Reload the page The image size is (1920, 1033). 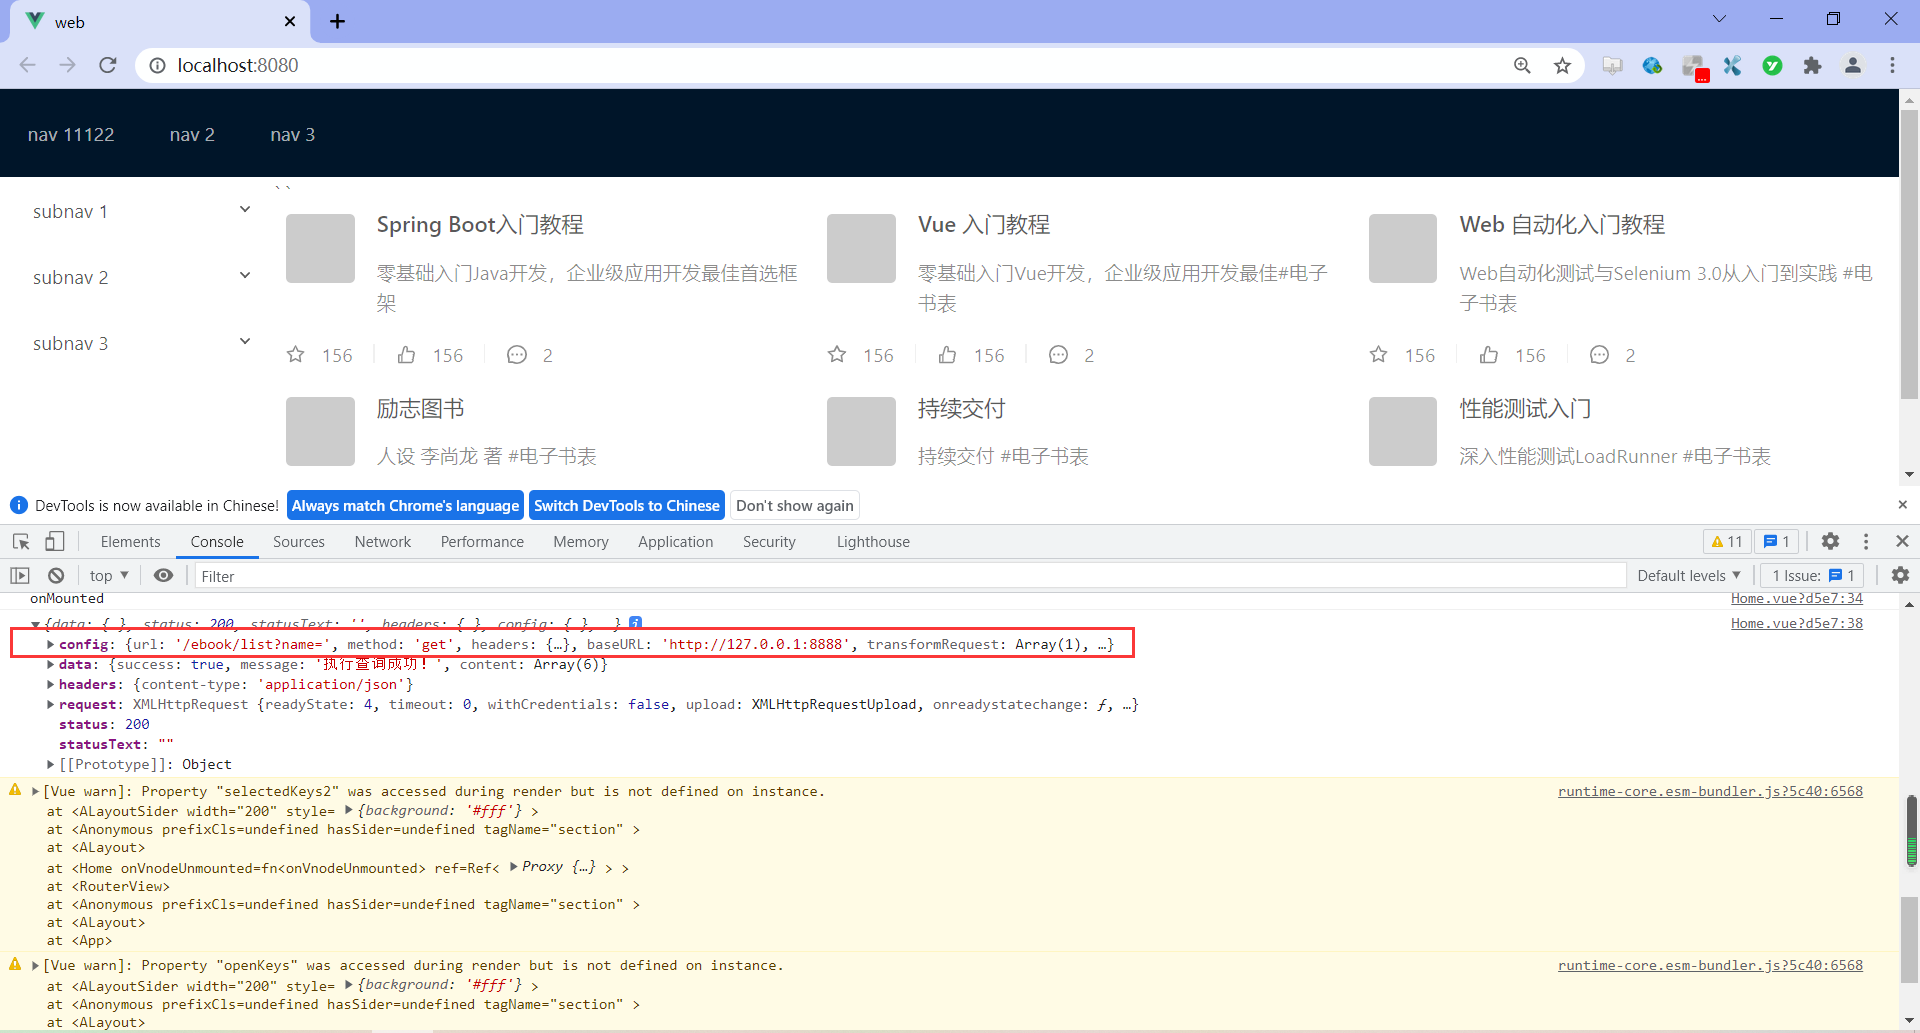pyautogui.click(x=108, y=65)
